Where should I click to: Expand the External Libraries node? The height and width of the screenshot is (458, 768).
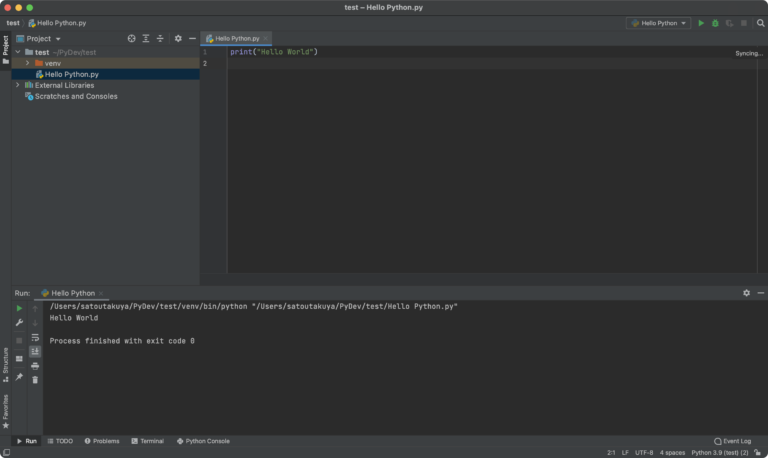(x=18, y=85)
